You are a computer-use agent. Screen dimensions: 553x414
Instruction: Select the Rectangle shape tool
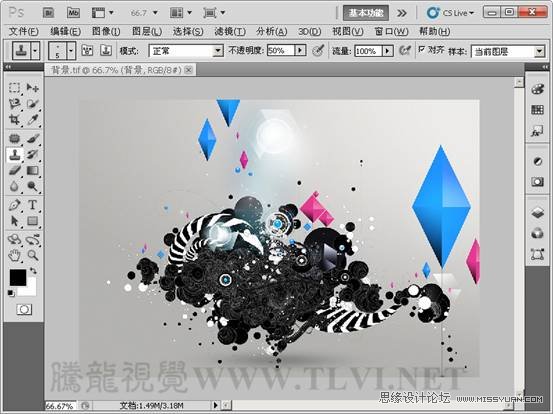(32, 221)
